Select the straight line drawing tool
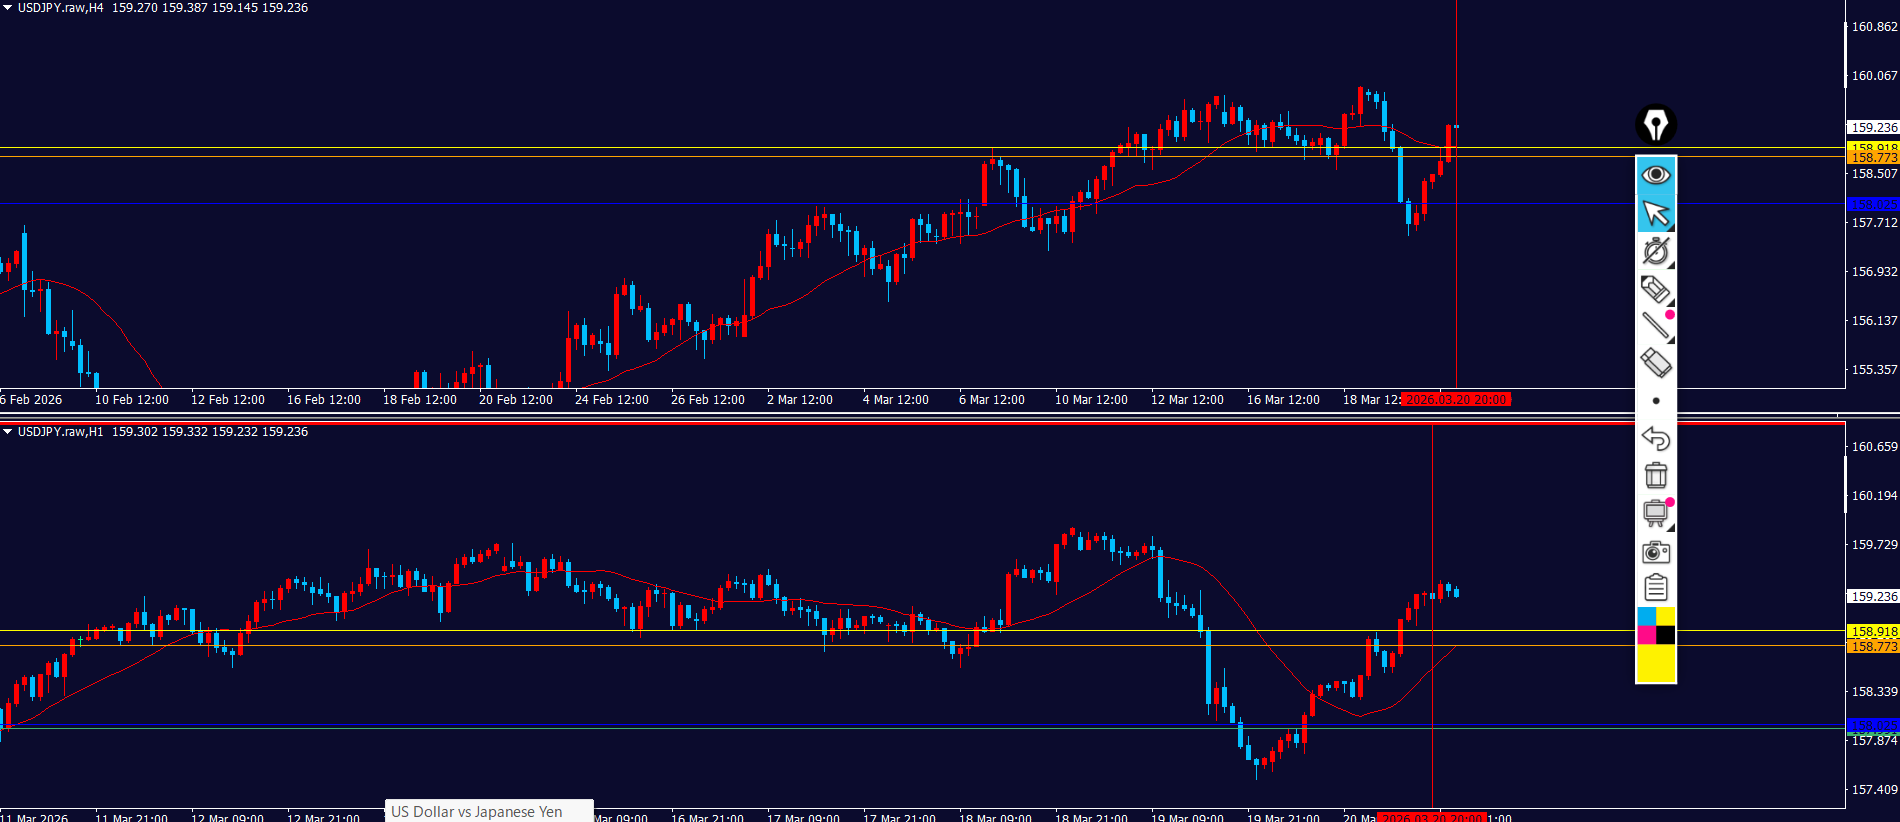The width and height of the screenshot is (1900, 822). pos(1656,325)
